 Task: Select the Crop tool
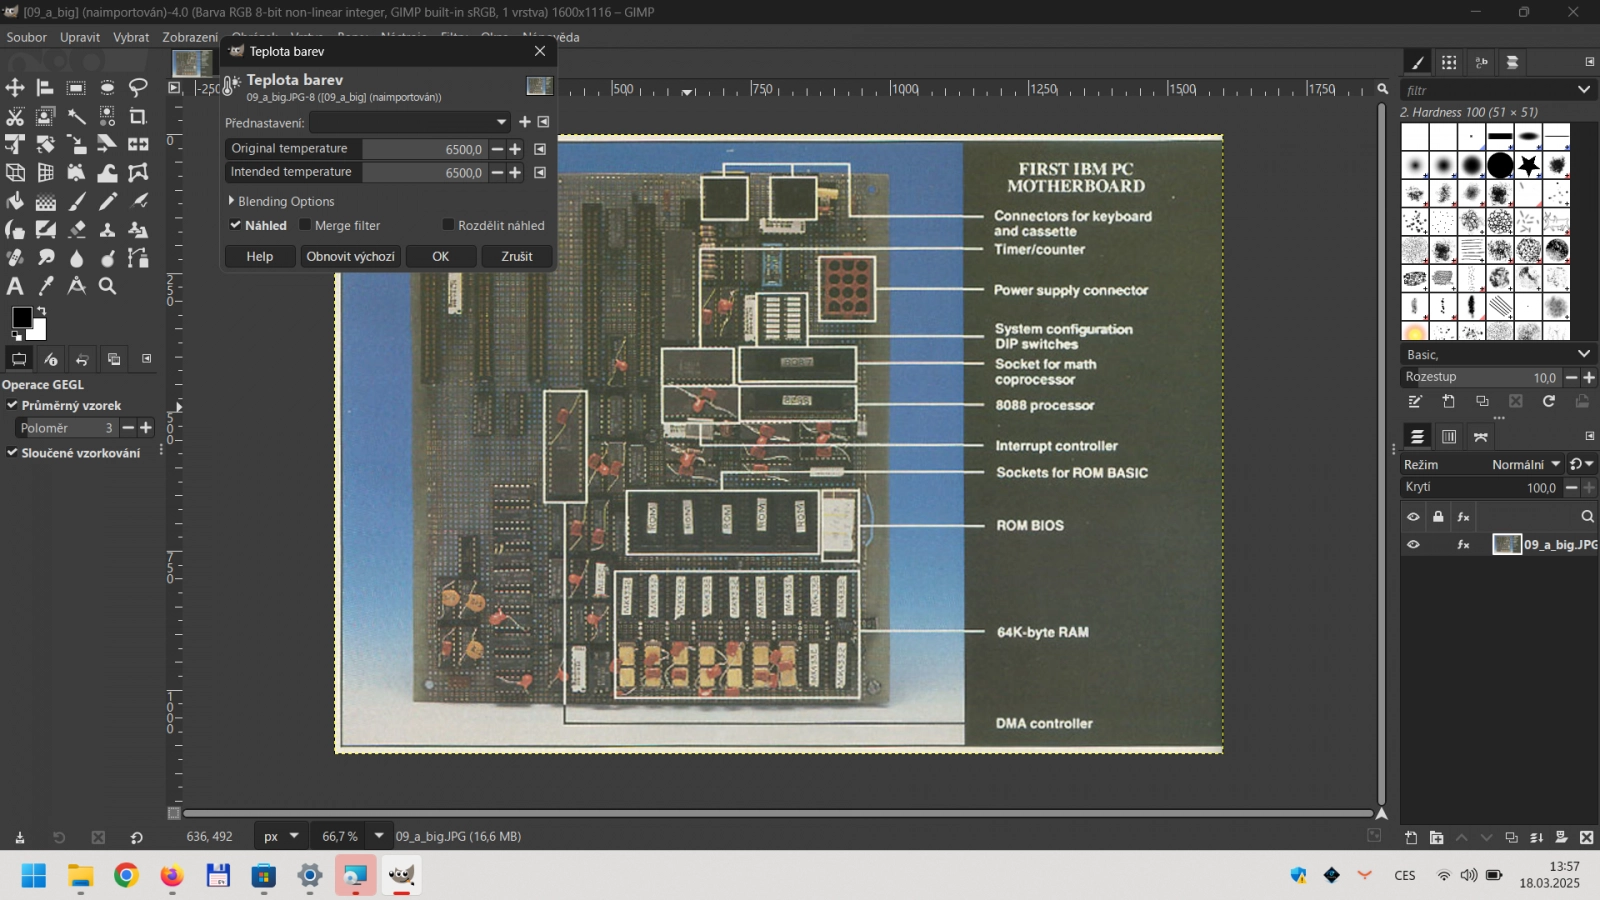pyautogui.click(x=138, y=117)
